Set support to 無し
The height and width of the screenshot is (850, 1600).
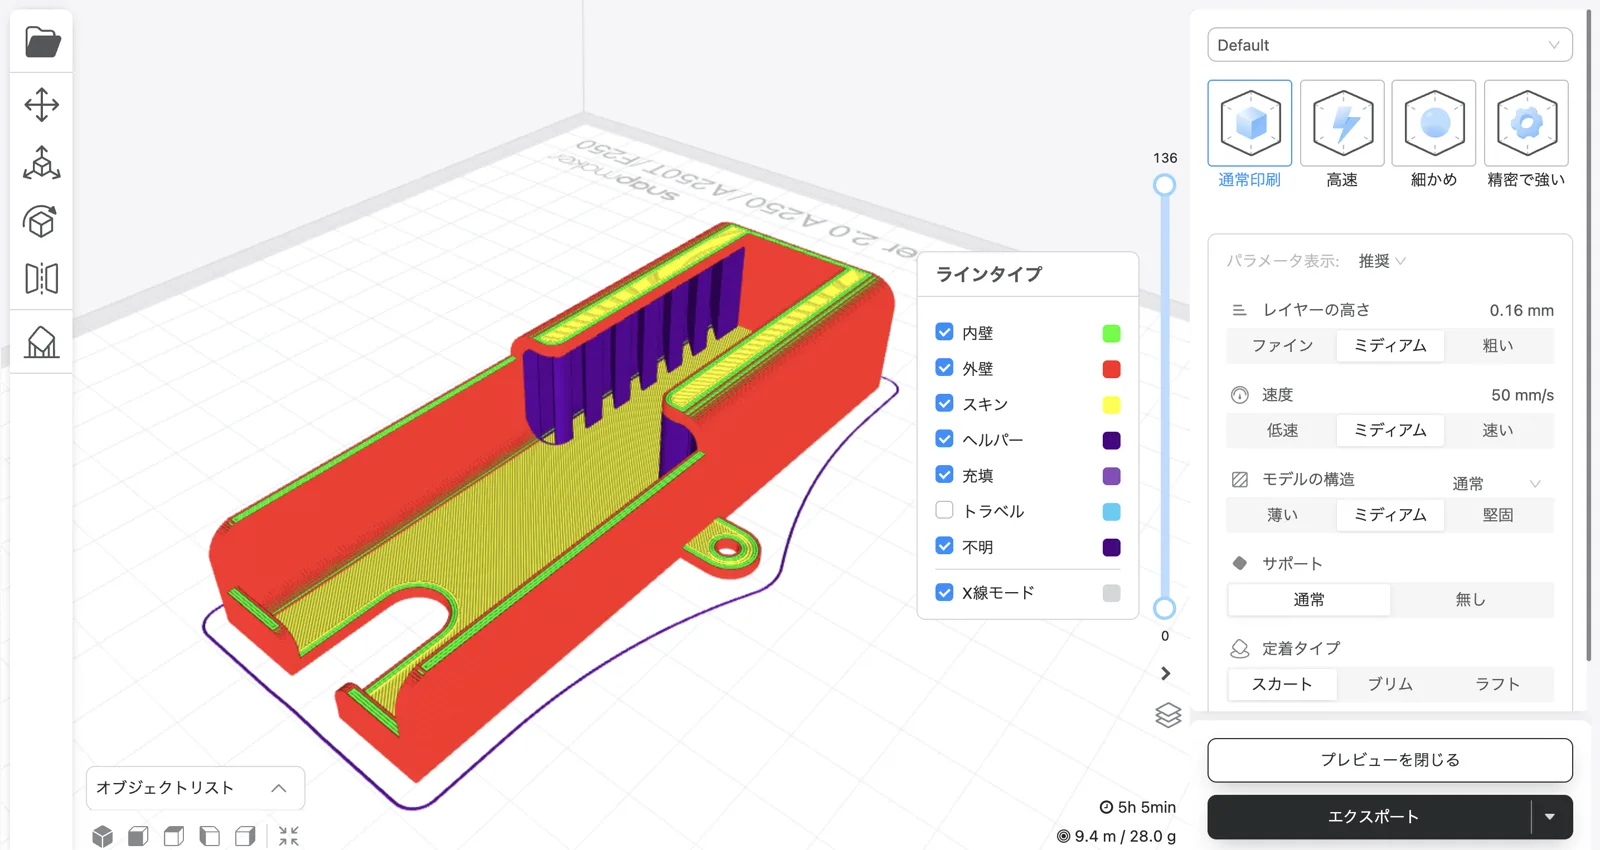(1471, 600)
